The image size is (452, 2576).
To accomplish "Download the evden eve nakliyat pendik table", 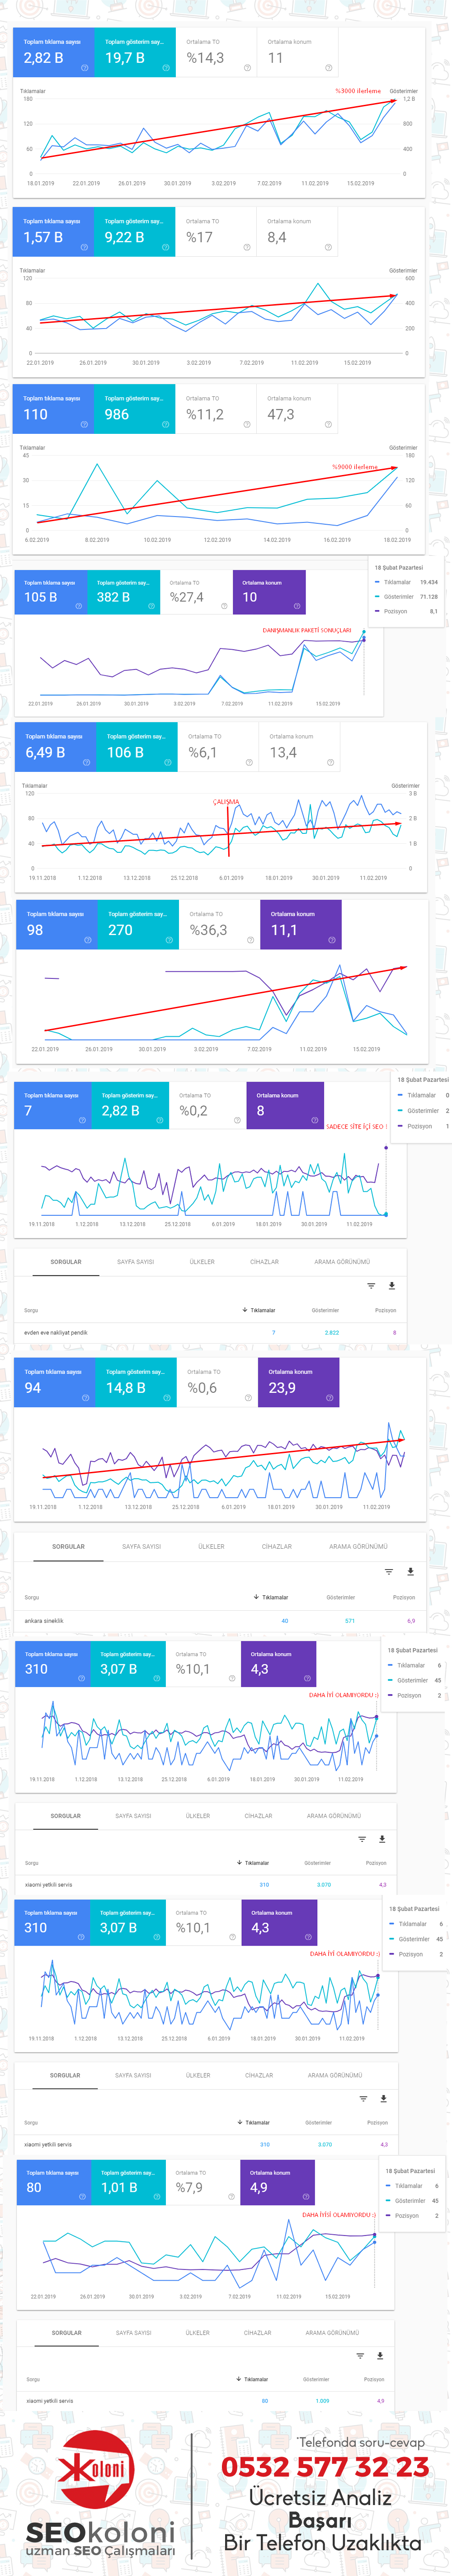I will [391, 1286].
